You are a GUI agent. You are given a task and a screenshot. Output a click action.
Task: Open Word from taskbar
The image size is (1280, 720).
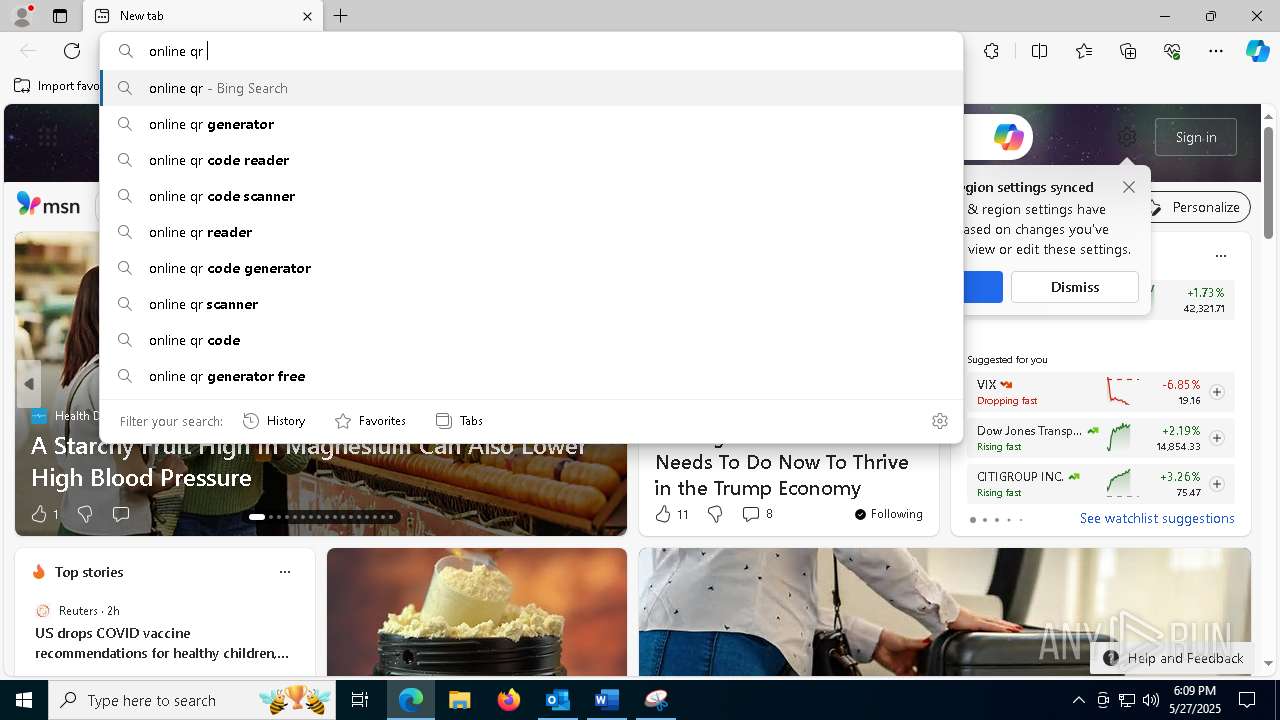[606, 700]
